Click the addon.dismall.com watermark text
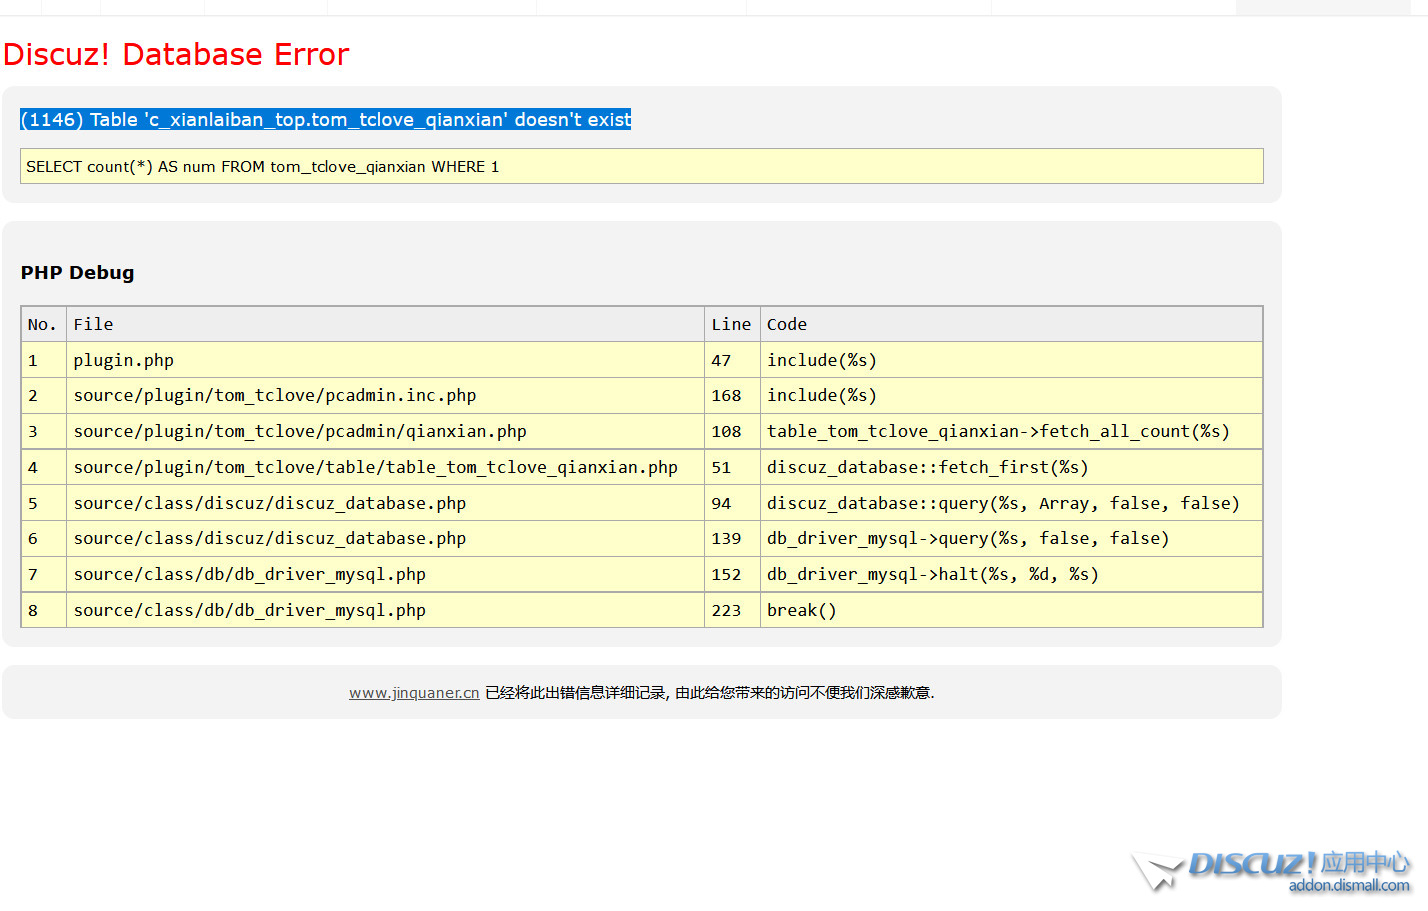The width and height of the screenshot is (1428, 911). coord(1348,886)
